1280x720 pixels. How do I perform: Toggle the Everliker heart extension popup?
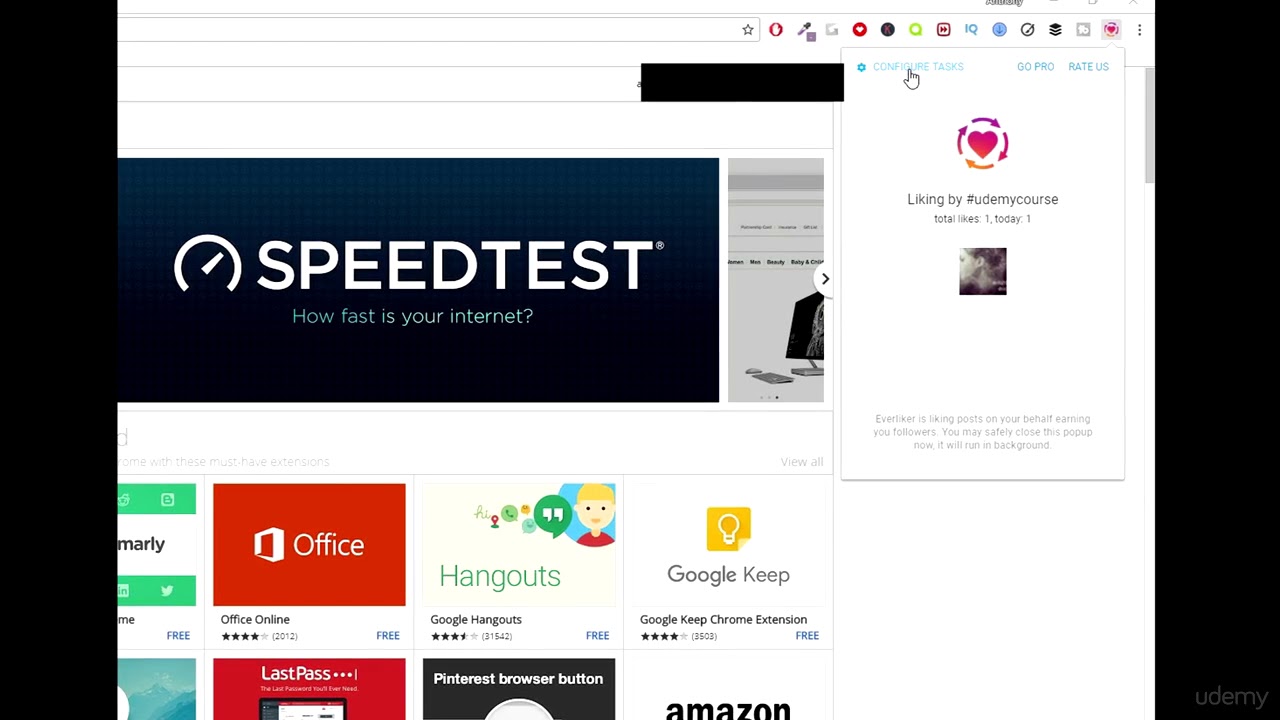(x=1112, y=30)
